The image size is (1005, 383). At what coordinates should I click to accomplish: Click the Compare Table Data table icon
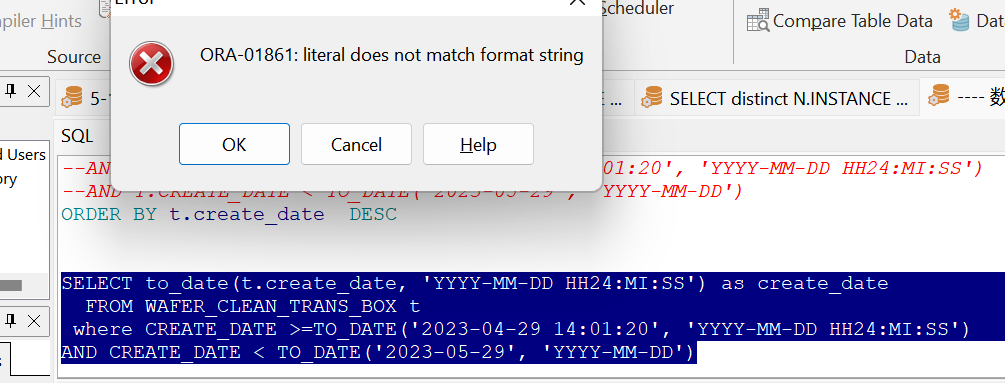point(758,20)
